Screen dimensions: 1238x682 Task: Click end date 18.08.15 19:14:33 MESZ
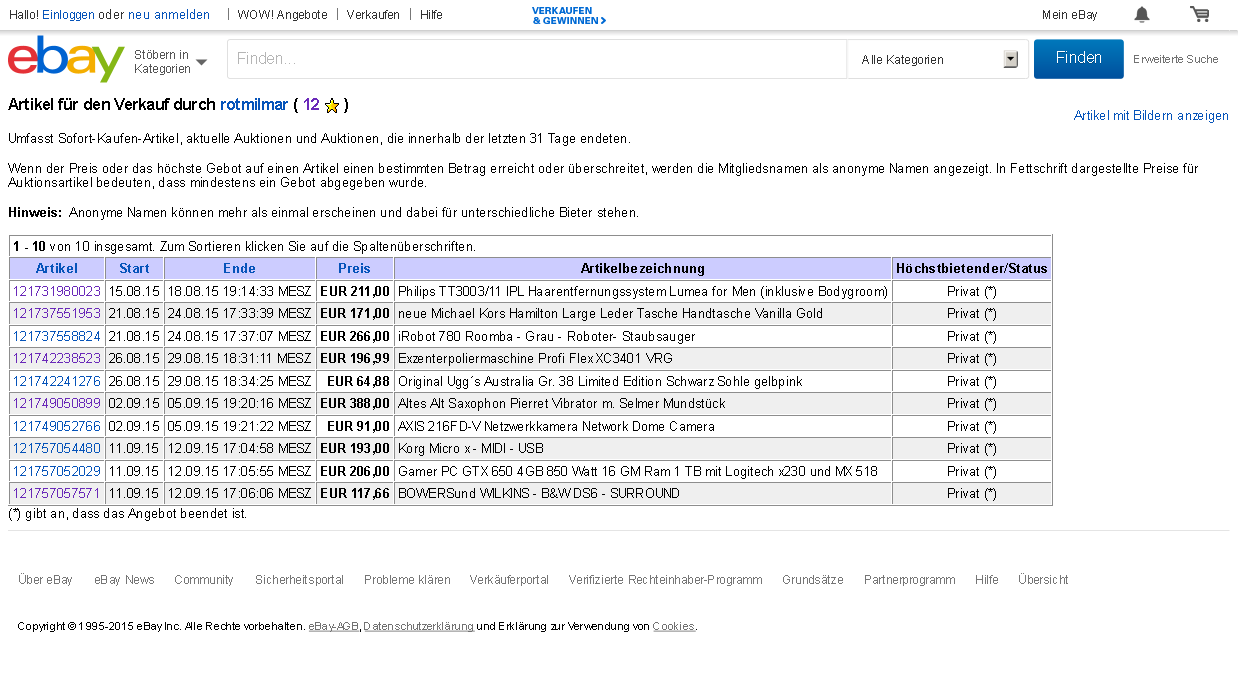(240, 292)
